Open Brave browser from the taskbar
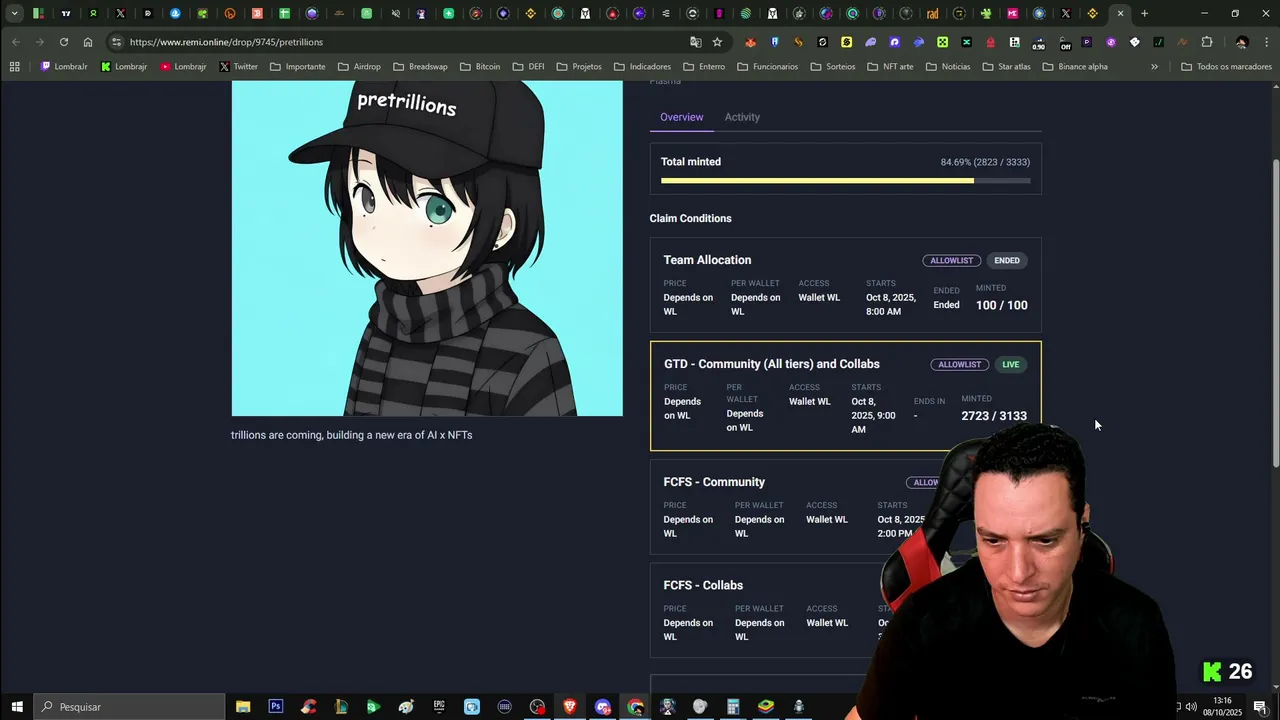 pos(570,707)
